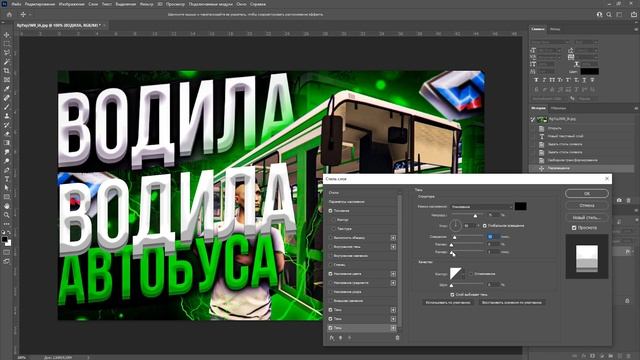Image resolution: width=640 pixels, height=360 pixels.
Task: Toggle the Просмотр preview checkbox
Action: tap(574, 228)
